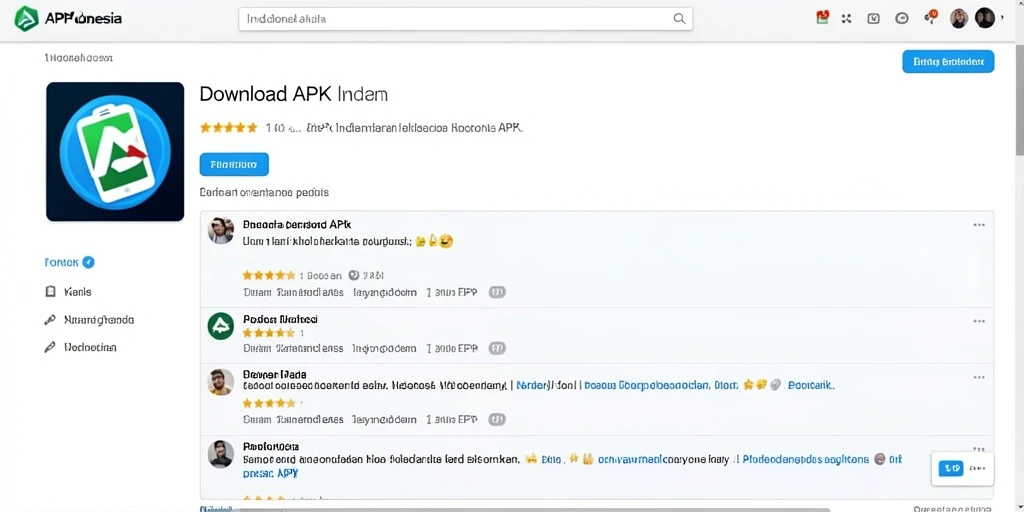Click the 'Download APK' page title
The width and height of the screenshot is (1024, 512).
point(294,94)
